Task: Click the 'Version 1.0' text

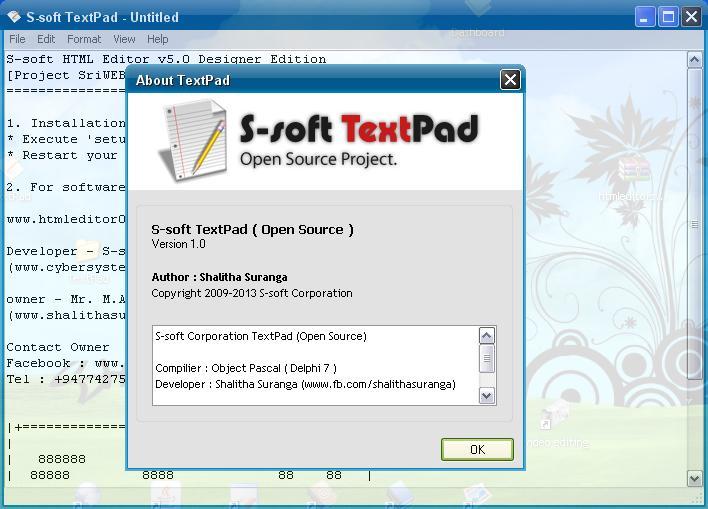Action: [x=178, y=244]
